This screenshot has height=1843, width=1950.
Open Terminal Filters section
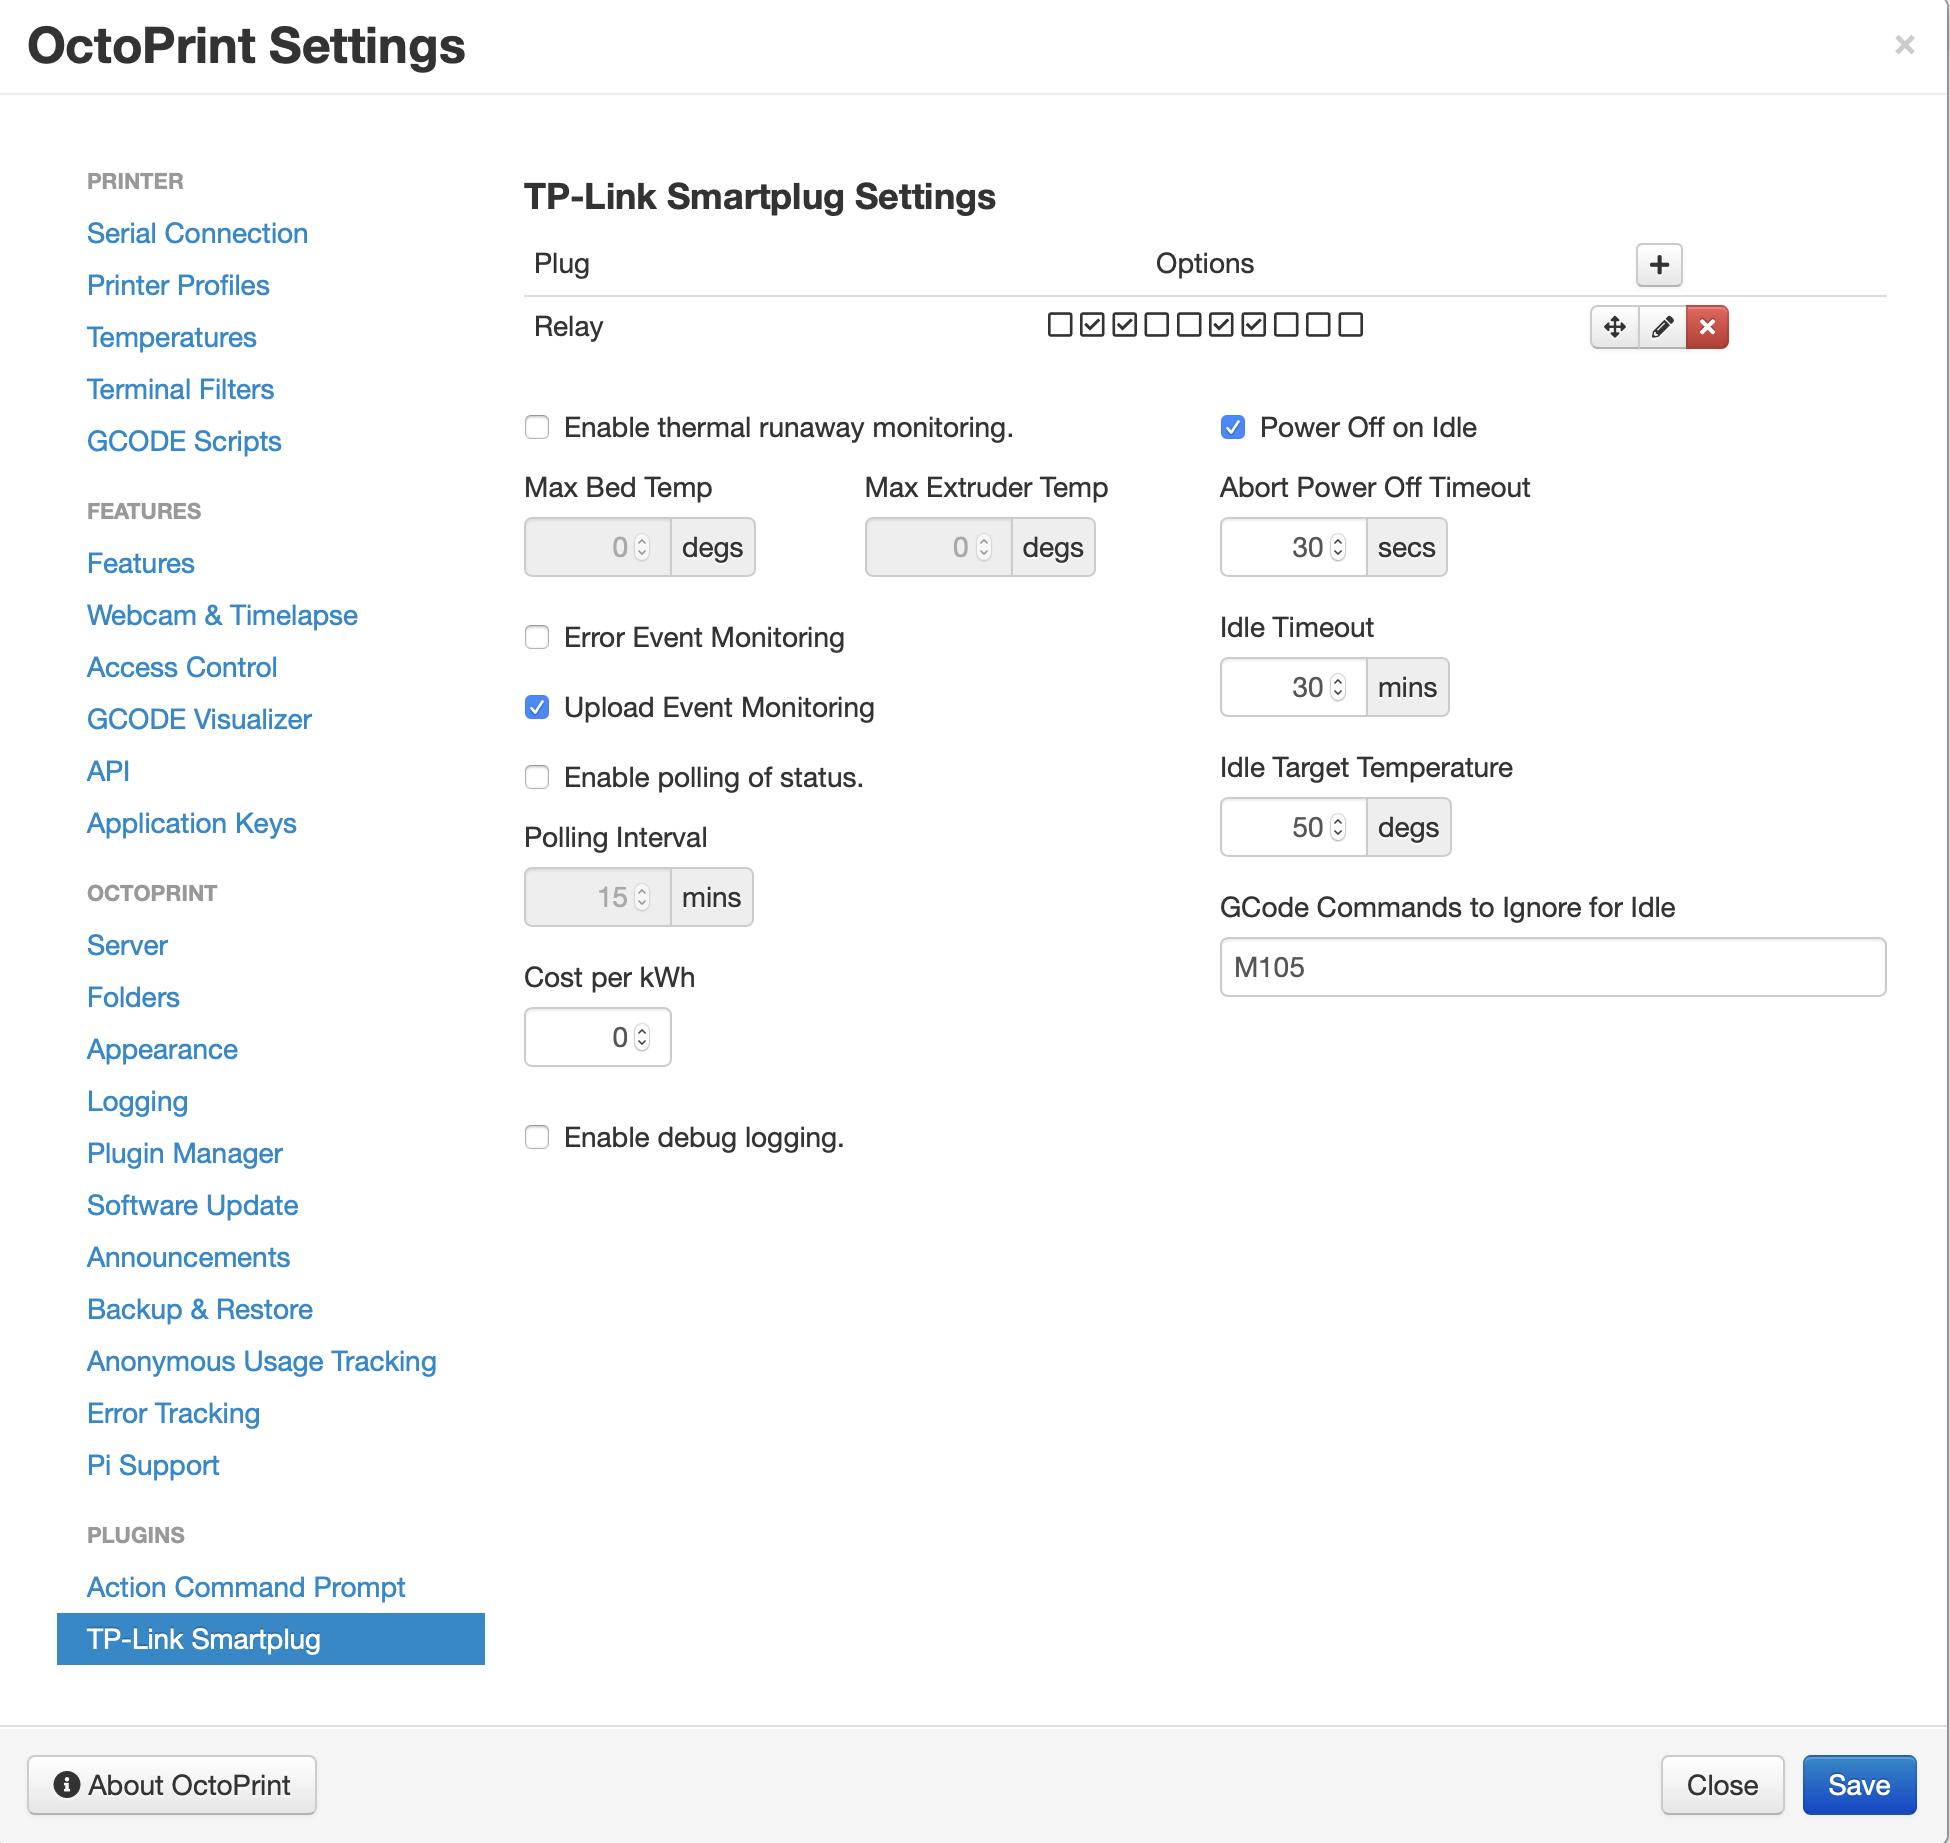pyautogui.click(x=180, y=390)
